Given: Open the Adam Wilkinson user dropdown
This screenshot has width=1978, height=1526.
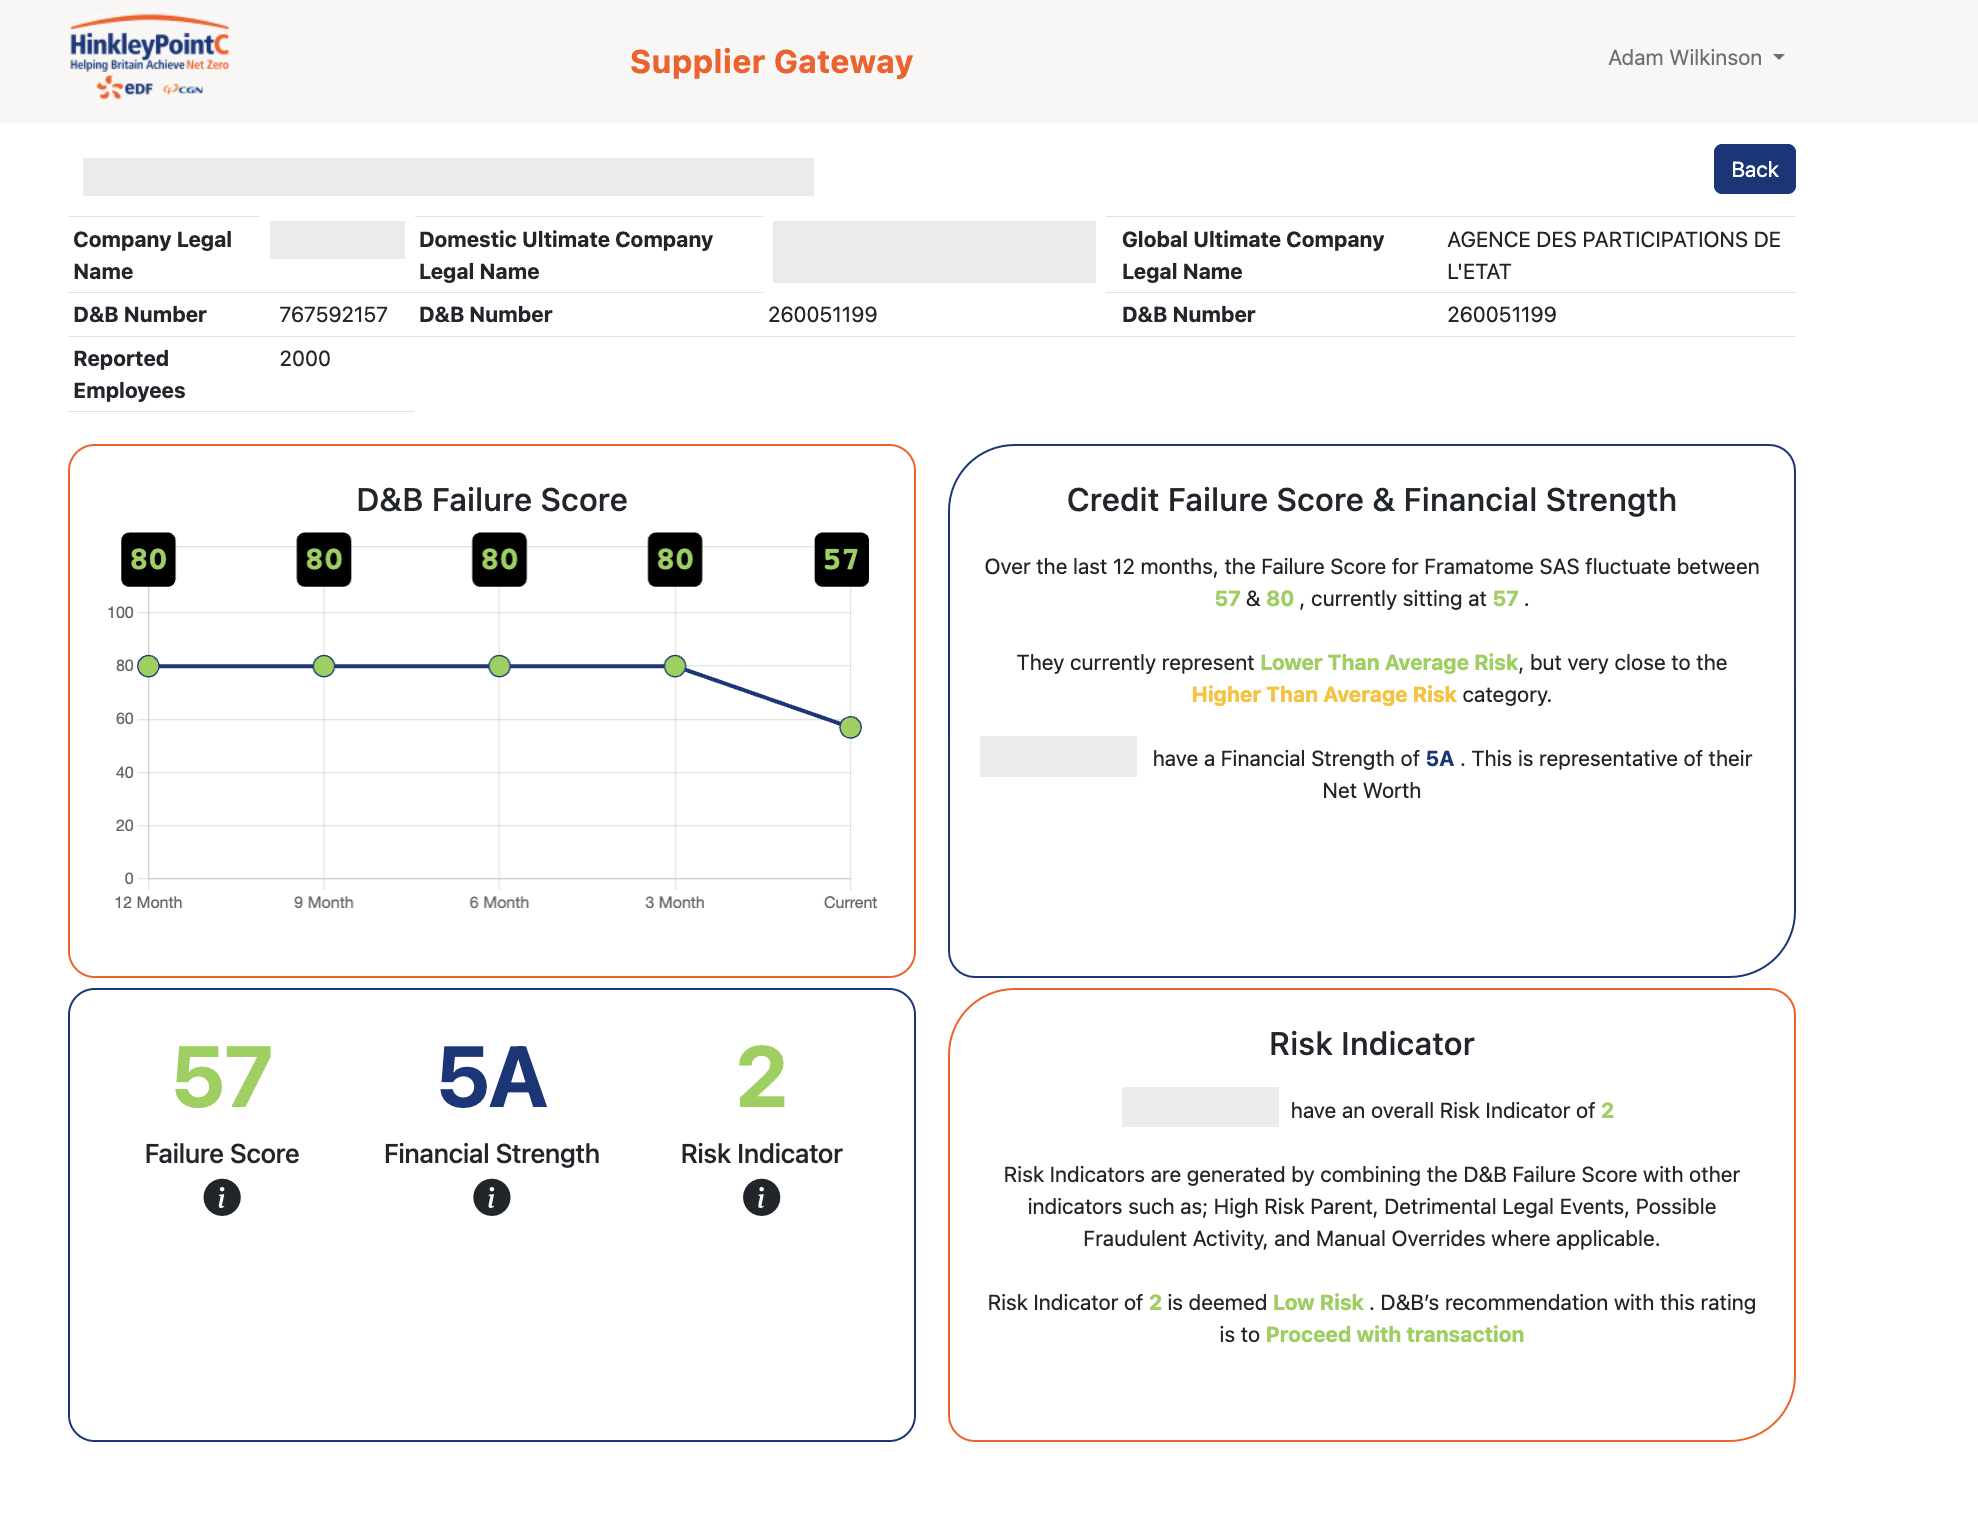Looking at the screenshot, I should (1696, 58).
